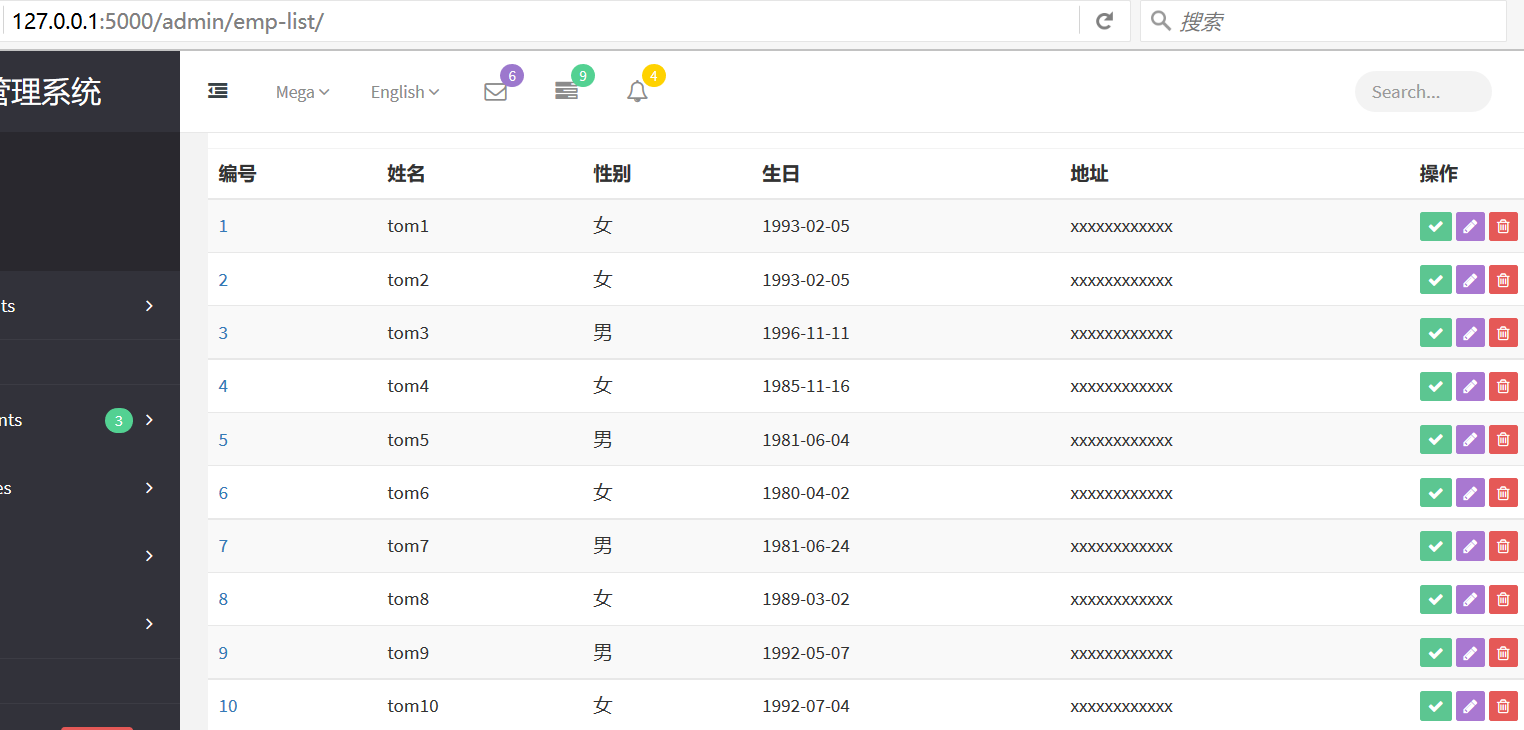The height and width of the screenshot is (730, 1524).
Task: Click the 地址 column header
Action: click(1089, 174)
